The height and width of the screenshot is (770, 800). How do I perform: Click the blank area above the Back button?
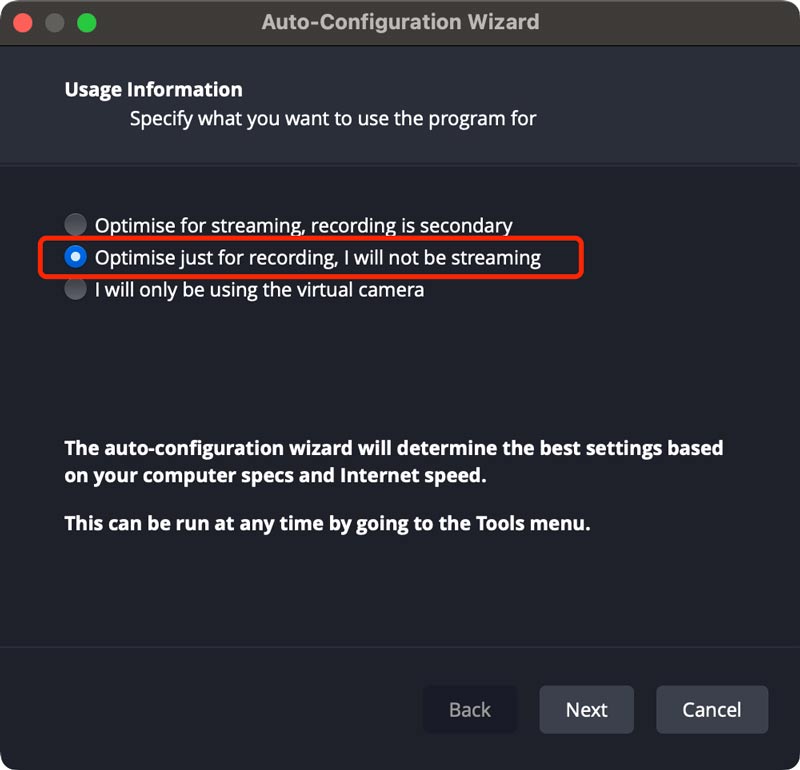[x=469, y=600]
